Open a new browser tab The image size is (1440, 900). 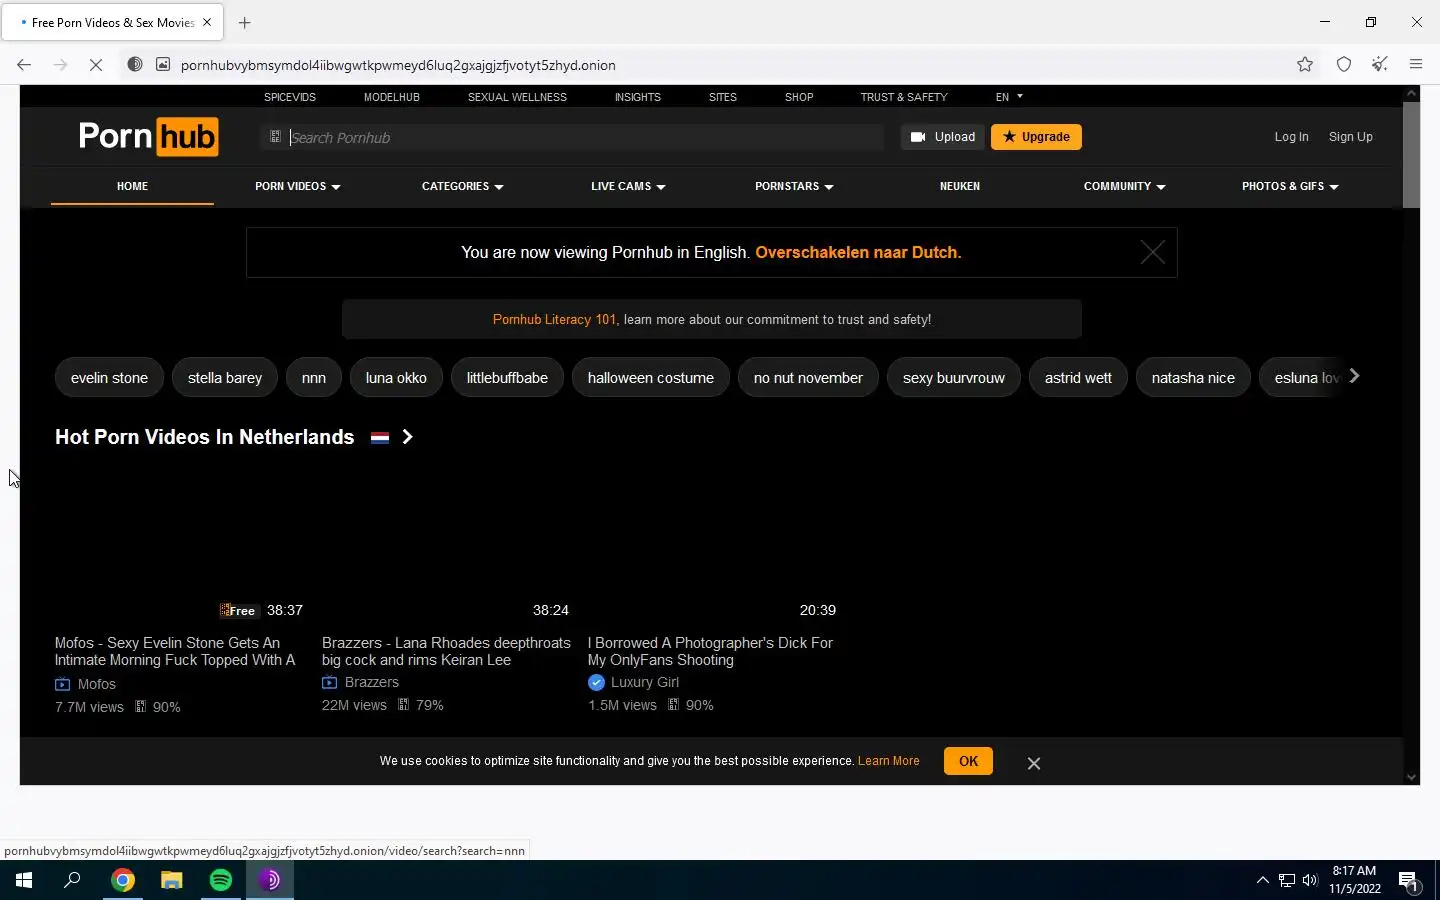click(245, 22)
